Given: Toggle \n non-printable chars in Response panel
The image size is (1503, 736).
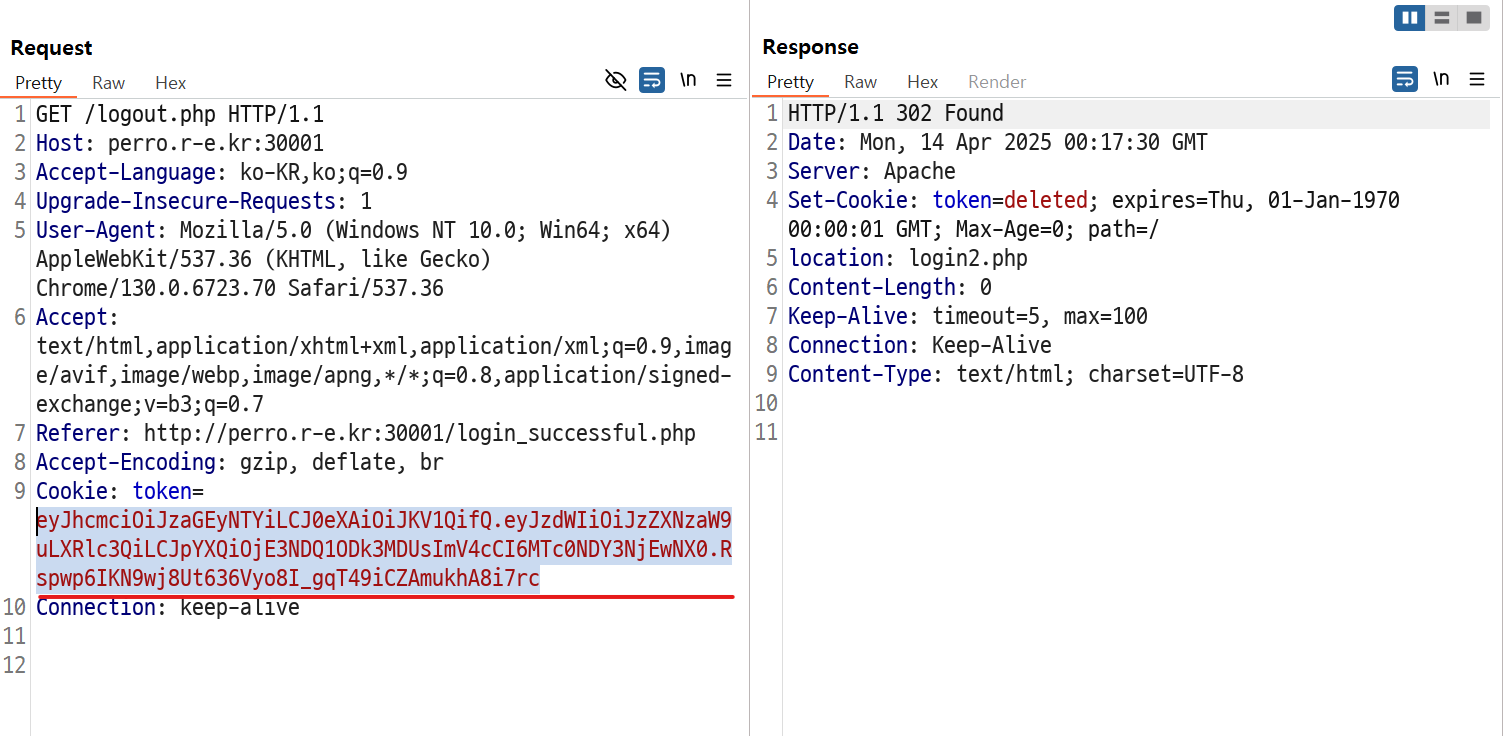Looking at the screenshot, I should [x=1441, y=79].
